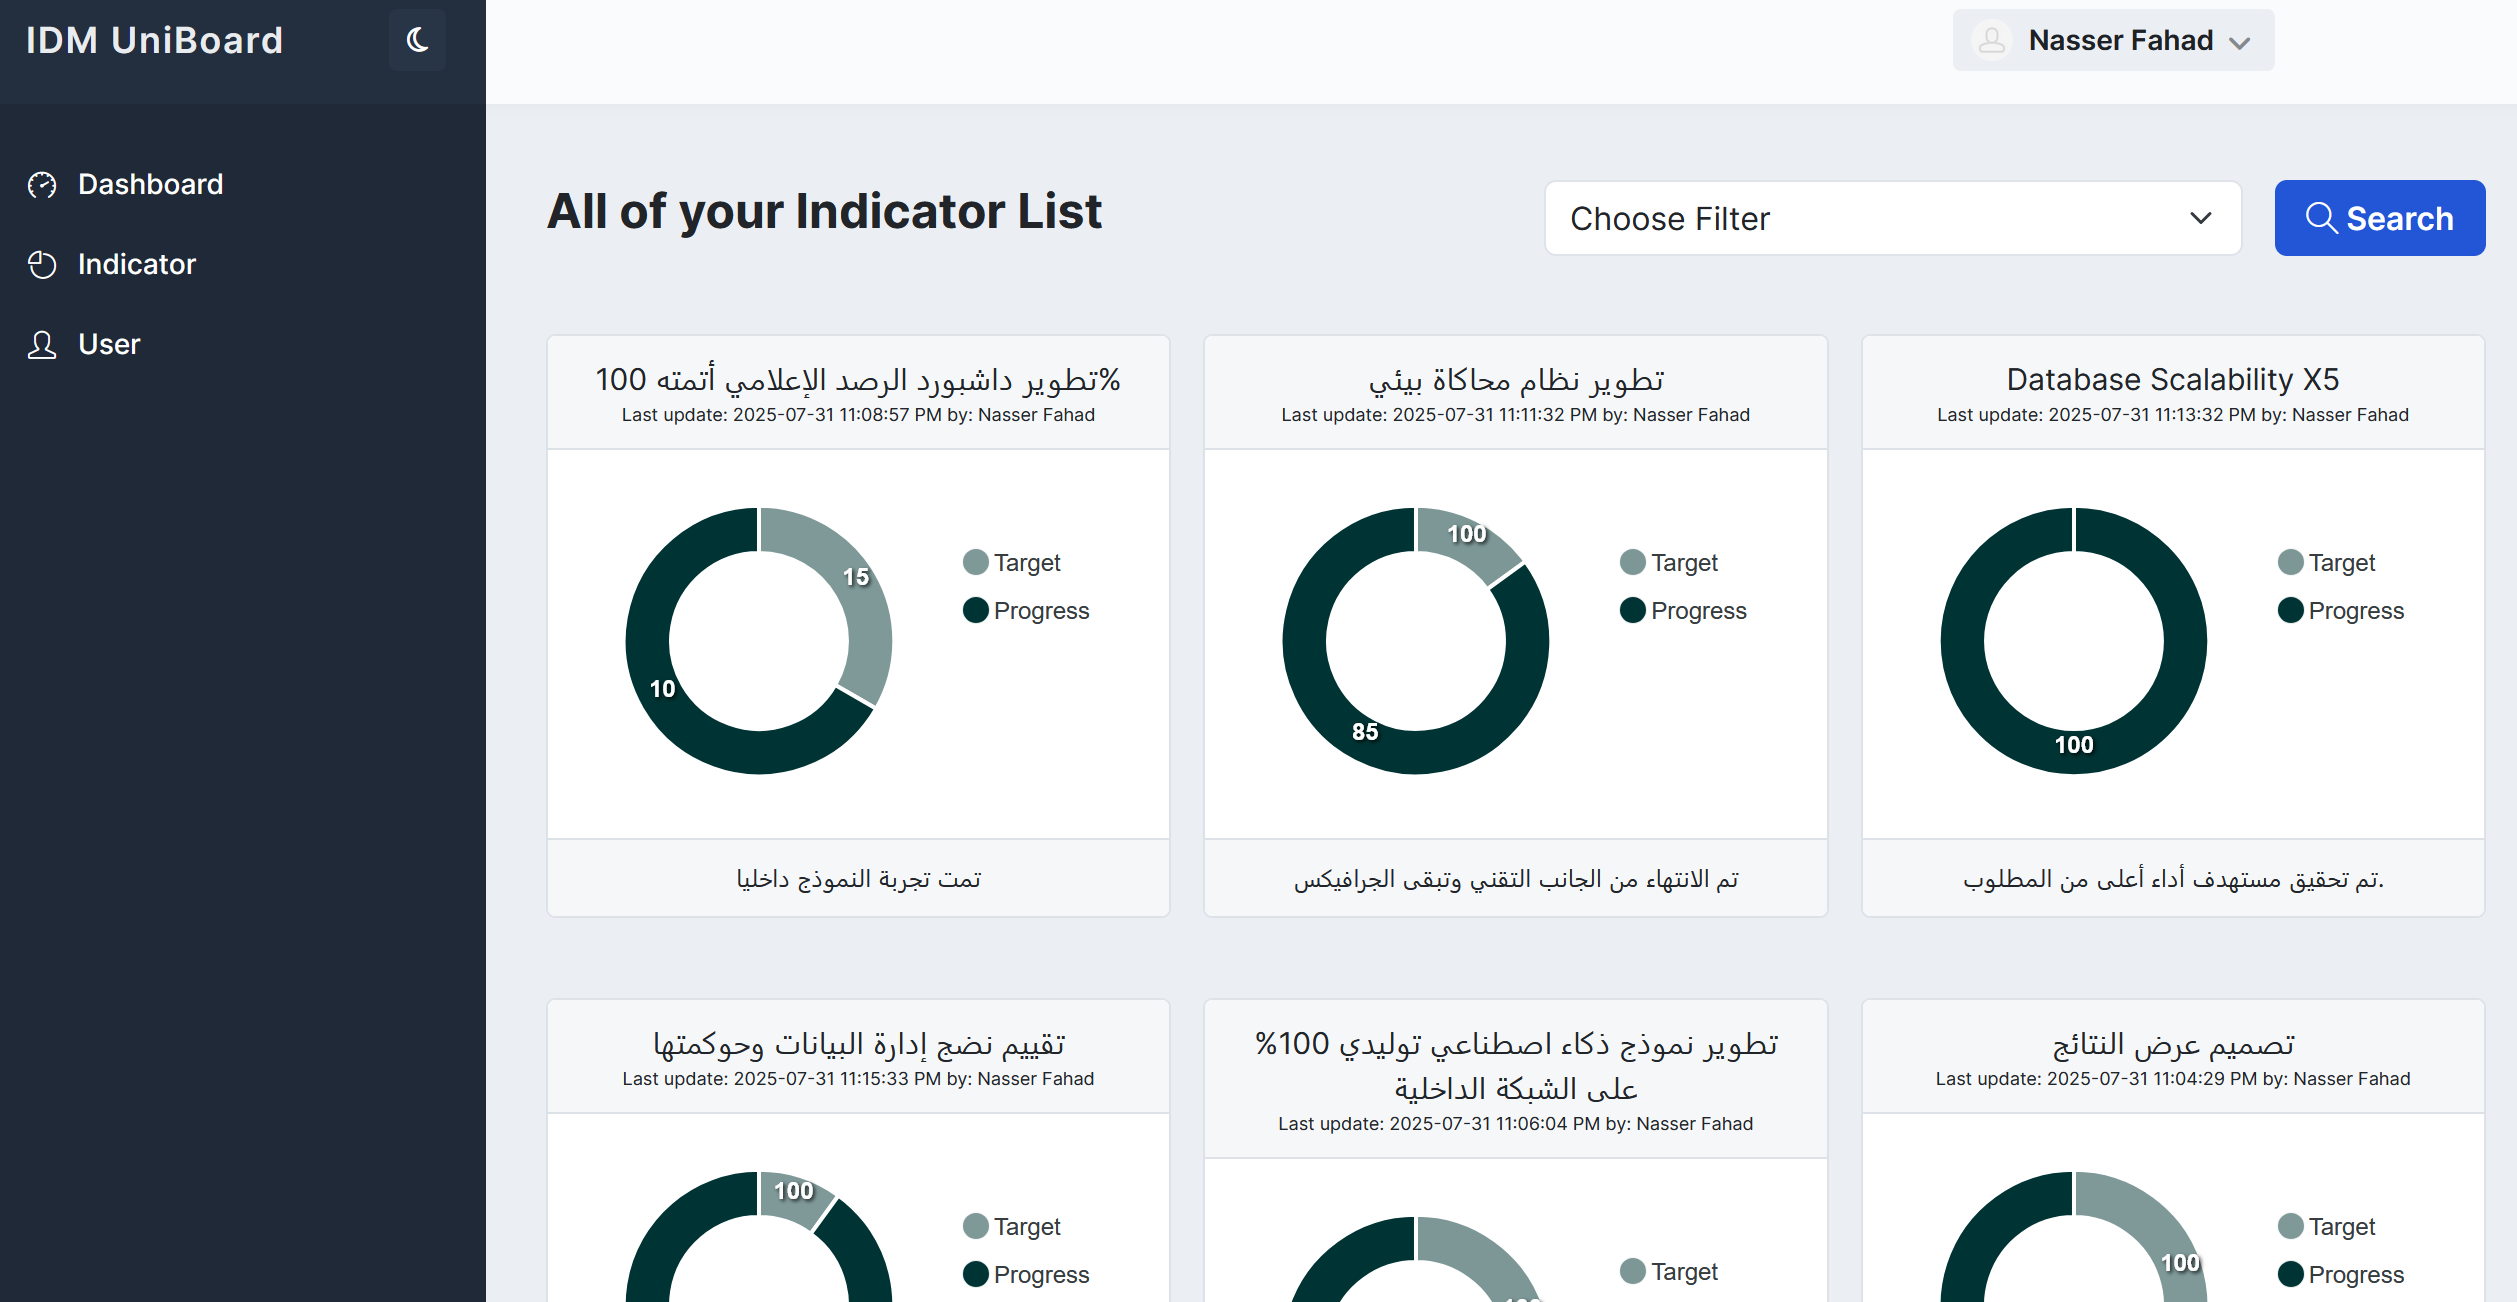The height and width of the screenshot is (1302, 2517).
Task: Click the magnifier icon in Search button
Action: (x=2321, y=218)
